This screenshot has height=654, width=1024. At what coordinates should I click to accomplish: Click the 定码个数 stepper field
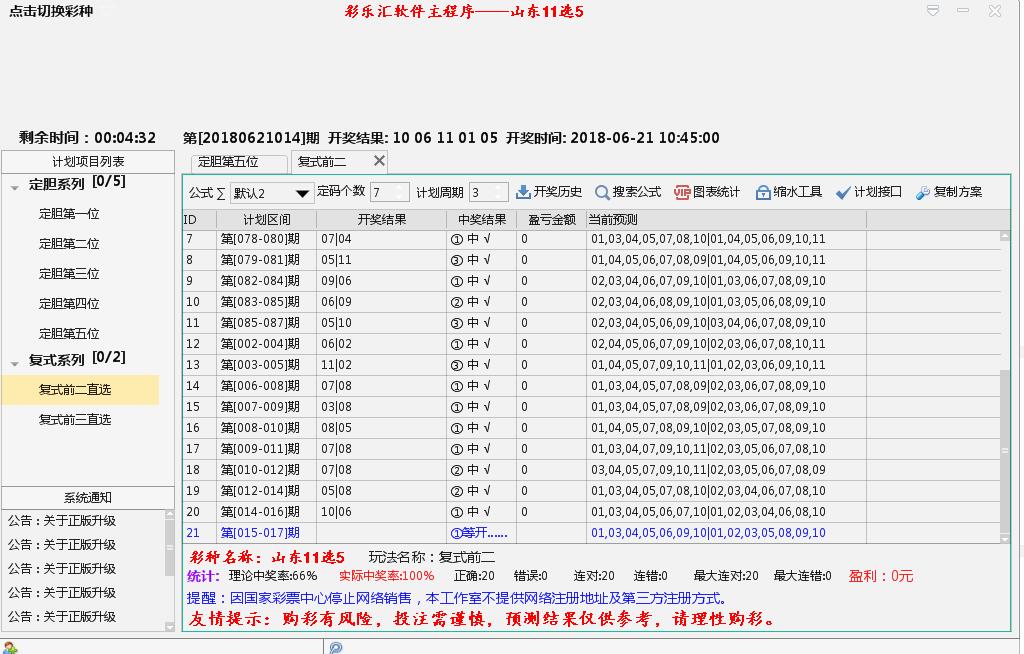(x=389, y=192)
